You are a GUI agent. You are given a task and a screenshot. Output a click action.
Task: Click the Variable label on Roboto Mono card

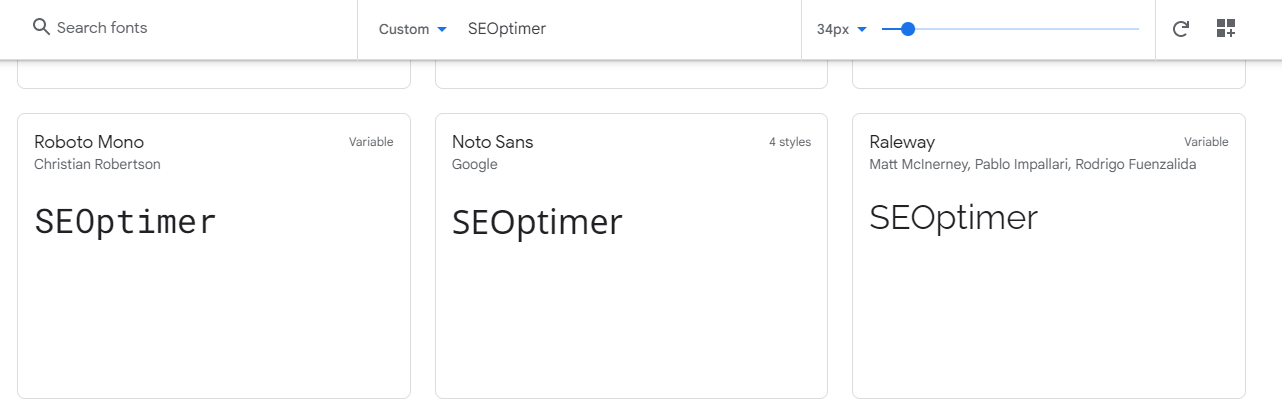(x=371, y=142)
